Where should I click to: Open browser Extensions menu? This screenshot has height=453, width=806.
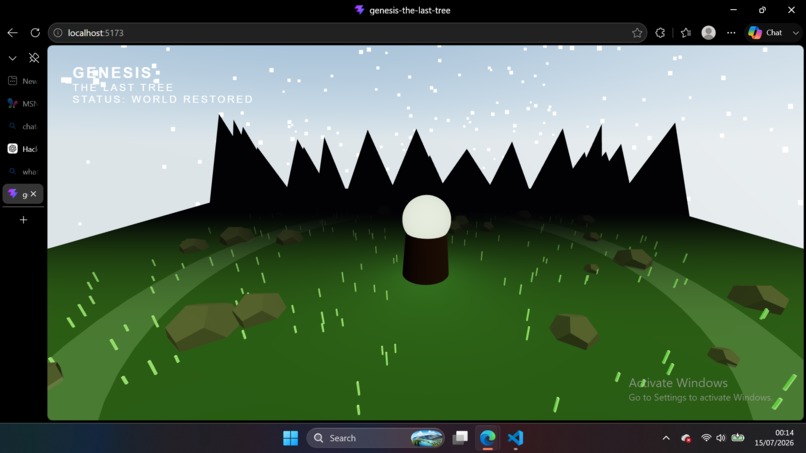coord(661,33)
